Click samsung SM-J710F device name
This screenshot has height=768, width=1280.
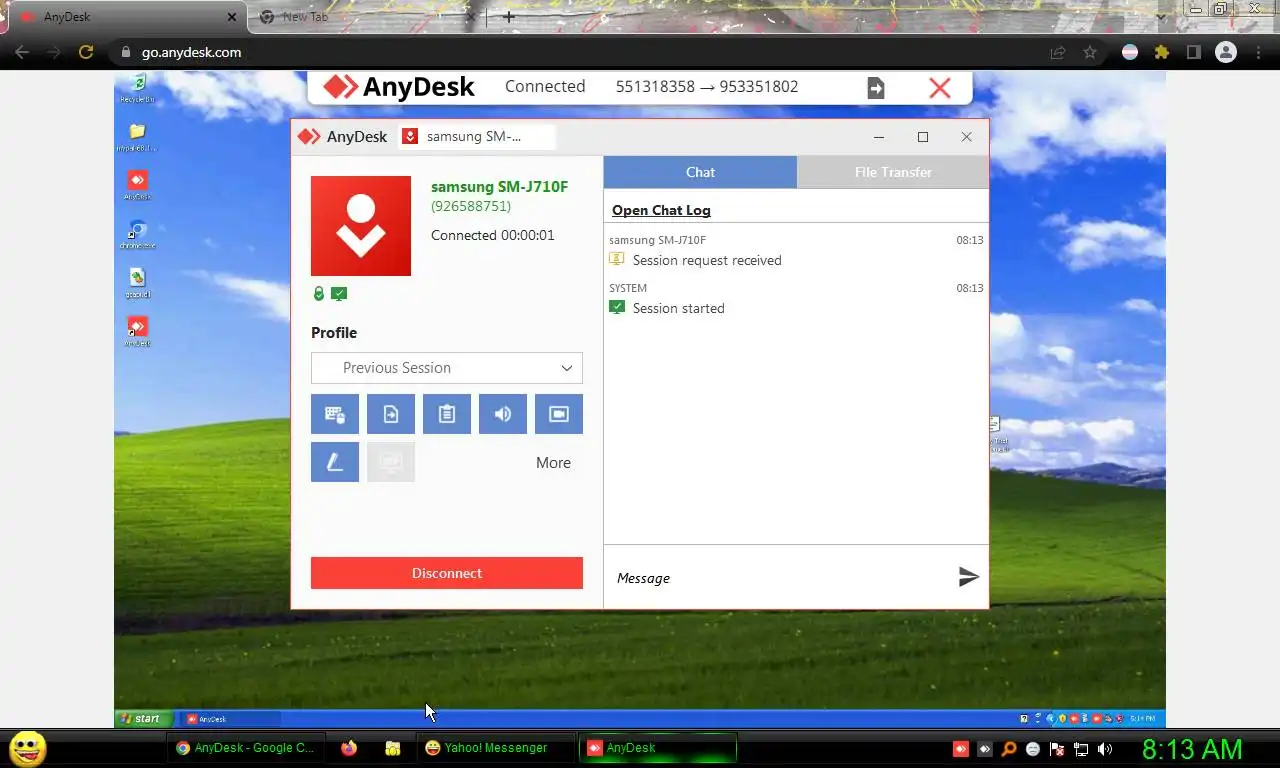pyautogui.click(x=499, y=187)
